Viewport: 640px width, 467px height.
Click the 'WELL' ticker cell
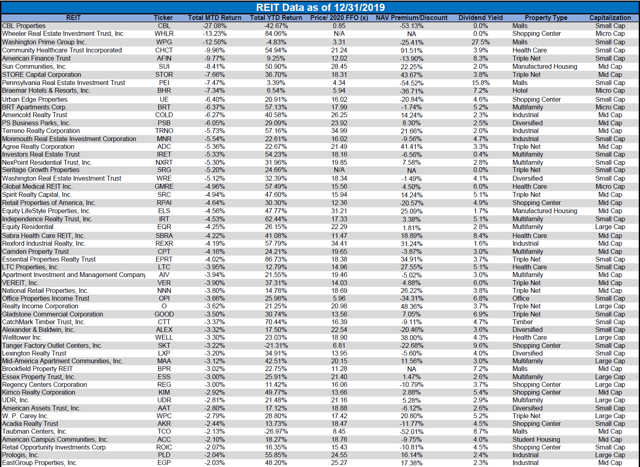[164, 338]
